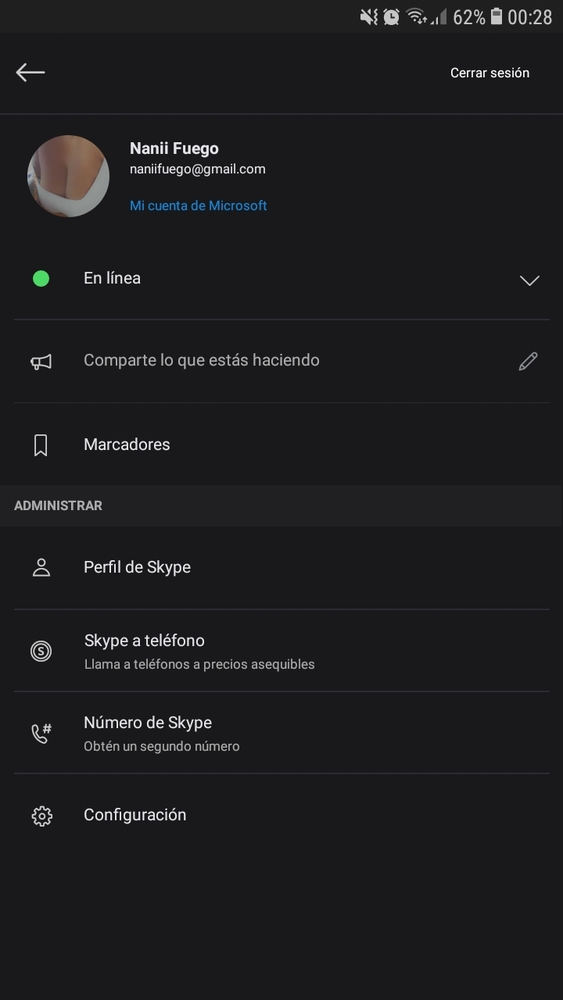Screen dimensions: 563x1000
Task: Open the gear icon for Configuración
Action: tap(41, 816)
